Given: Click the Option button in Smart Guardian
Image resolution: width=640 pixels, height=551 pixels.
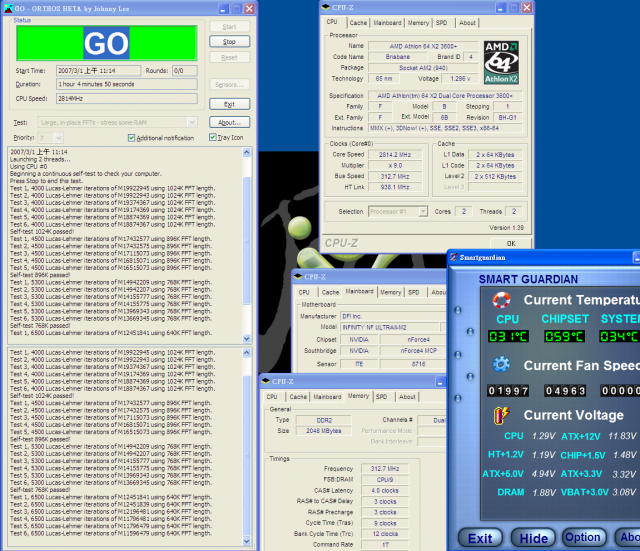Looking at the screenshot, I should click(x=582, y=538).
